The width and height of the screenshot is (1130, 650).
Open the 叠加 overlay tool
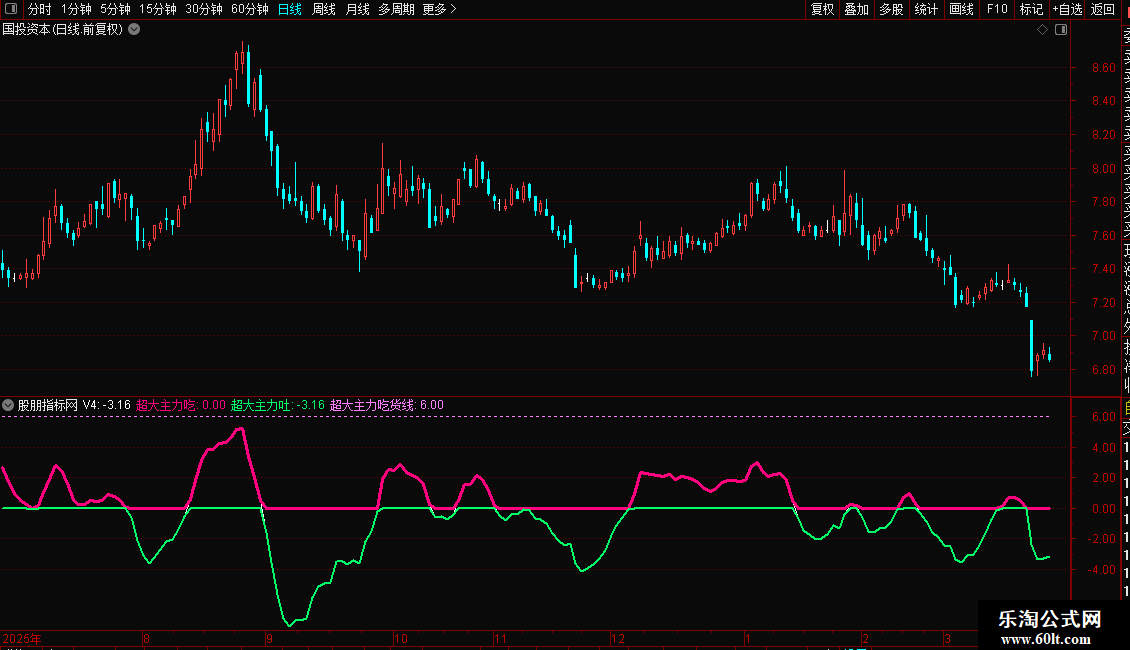[x=856, y=9]
